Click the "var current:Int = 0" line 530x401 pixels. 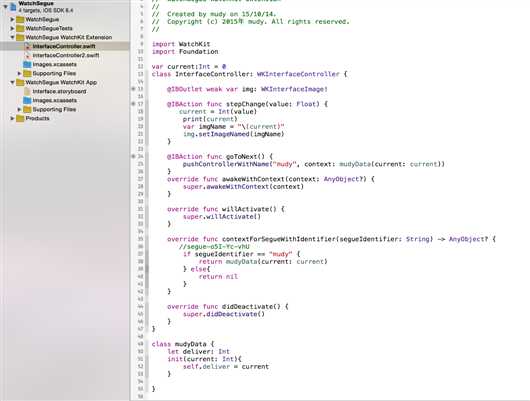click(x=189, y=67)
